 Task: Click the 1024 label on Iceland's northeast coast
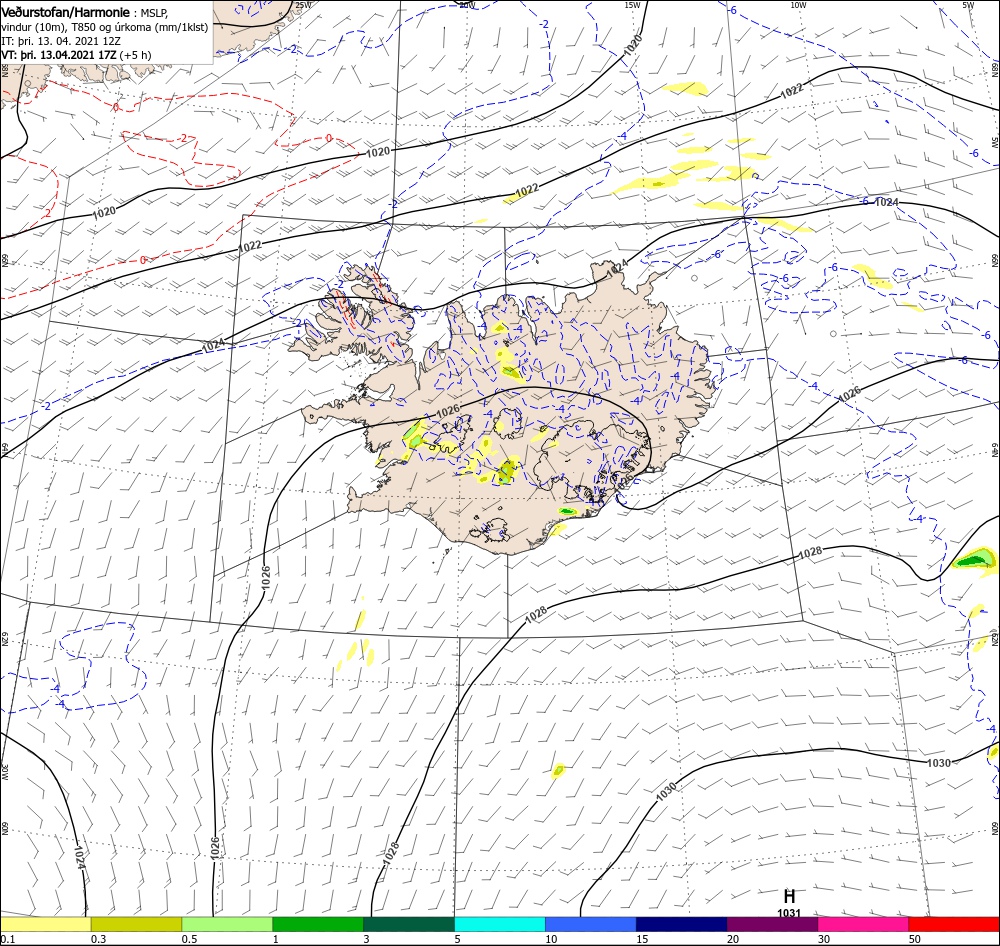(617, 268)
